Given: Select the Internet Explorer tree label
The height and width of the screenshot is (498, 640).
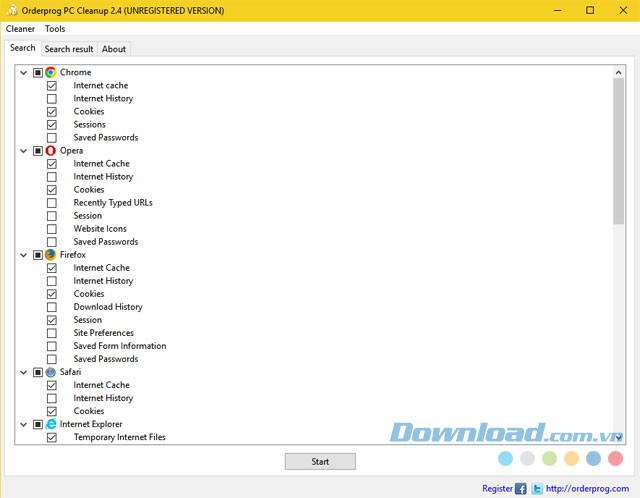Looking at the screenshot, I should (x=91, y=424).
